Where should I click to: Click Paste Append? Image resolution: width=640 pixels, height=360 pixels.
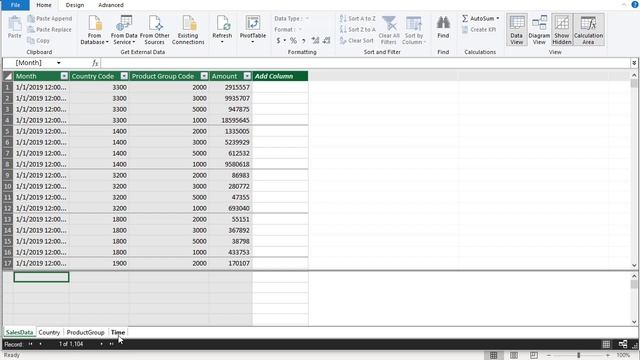pyautogui.click(x=49, y=18)
